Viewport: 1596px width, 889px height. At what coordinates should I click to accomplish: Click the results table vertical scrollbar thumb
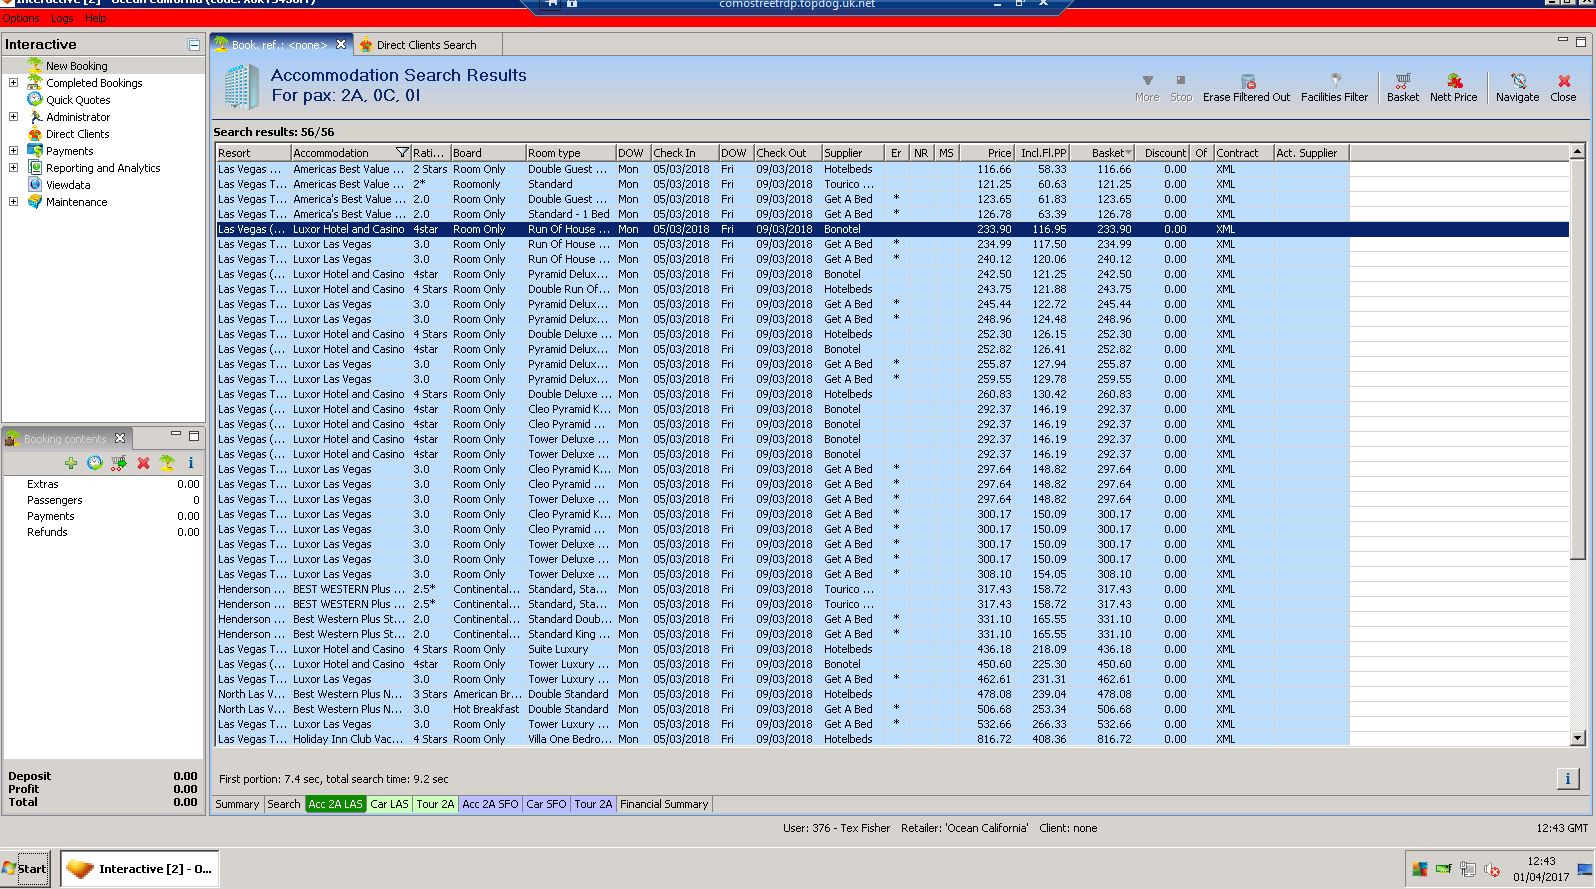click(x=1578, y=360)
